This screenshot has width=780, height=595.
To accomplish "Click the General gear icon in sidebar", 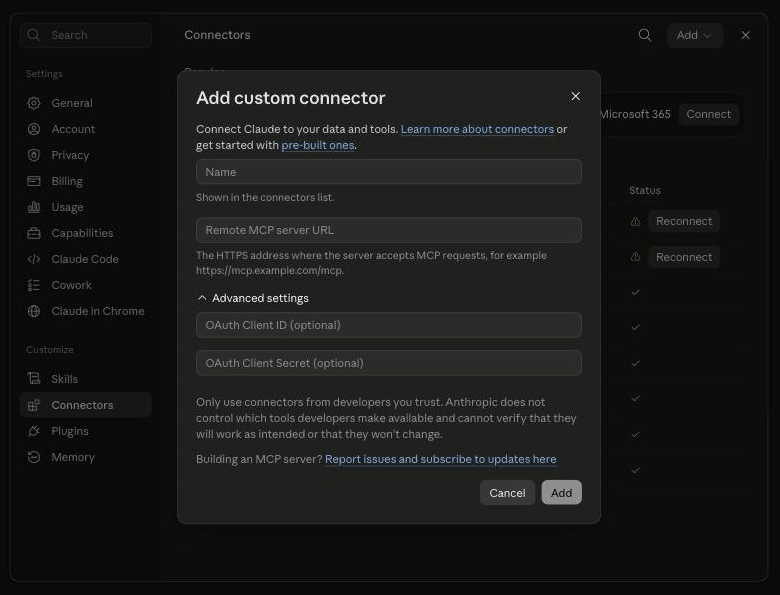I will tap(34, 103).
